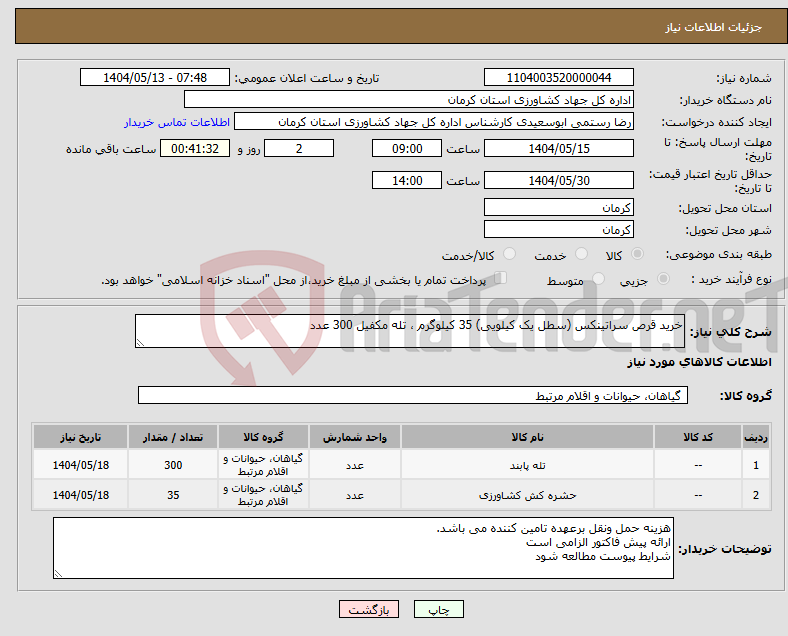Click the response deadline date 1404/05/15 field
788x636 pixels.
[x=559, y=148]
